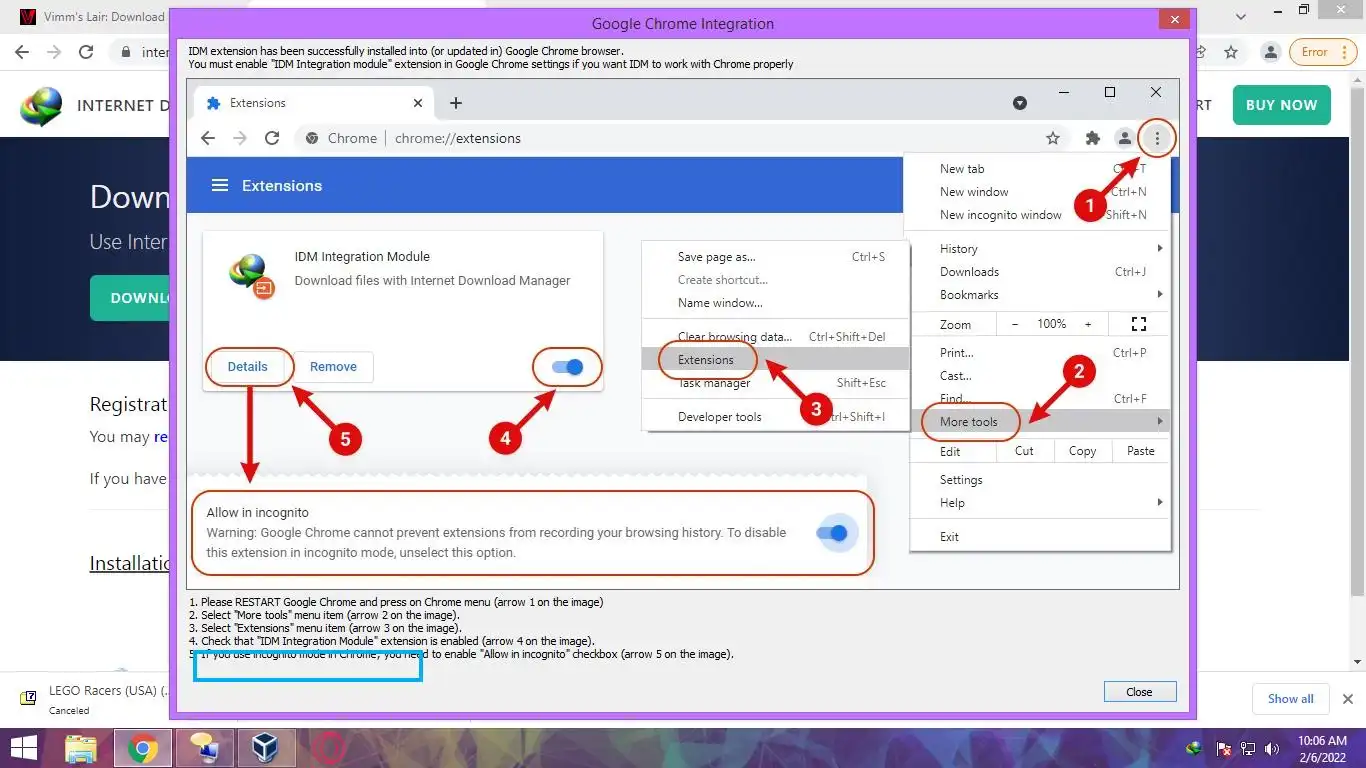Viewport: 1366px width, 768px height.
Task: Click Chrome's back arrow behind the dialog
Action: (x=22, y=52)
